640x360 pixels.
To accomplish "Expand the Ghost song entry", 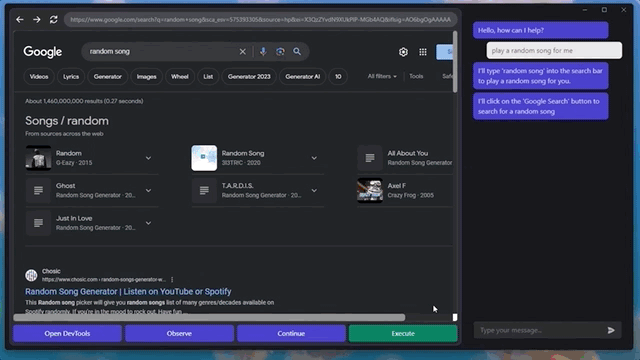I will pyautogui.click(x=148, y=191).
